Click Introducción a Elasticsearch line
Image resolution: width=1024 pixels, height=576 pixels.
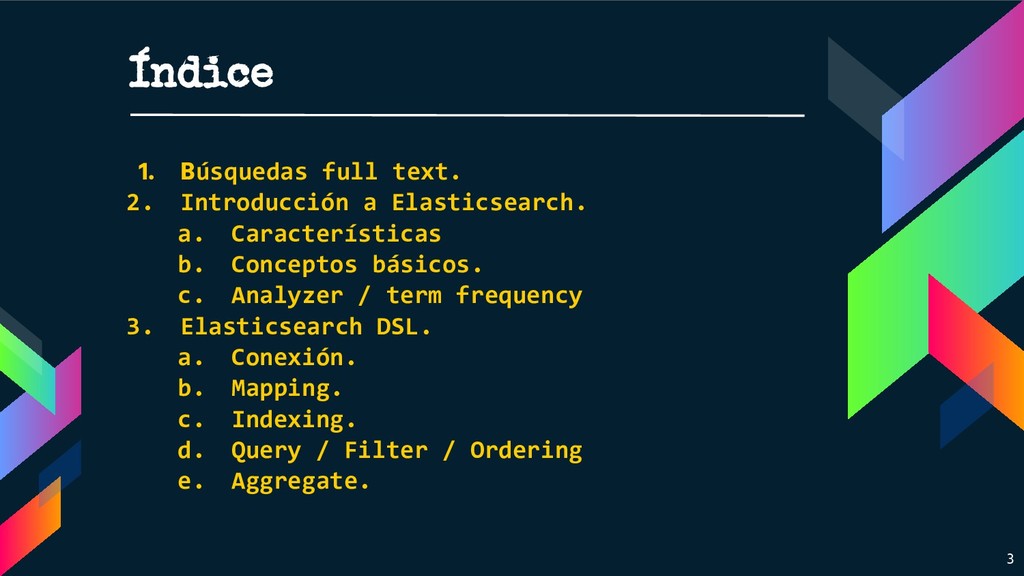pos(383,202)
